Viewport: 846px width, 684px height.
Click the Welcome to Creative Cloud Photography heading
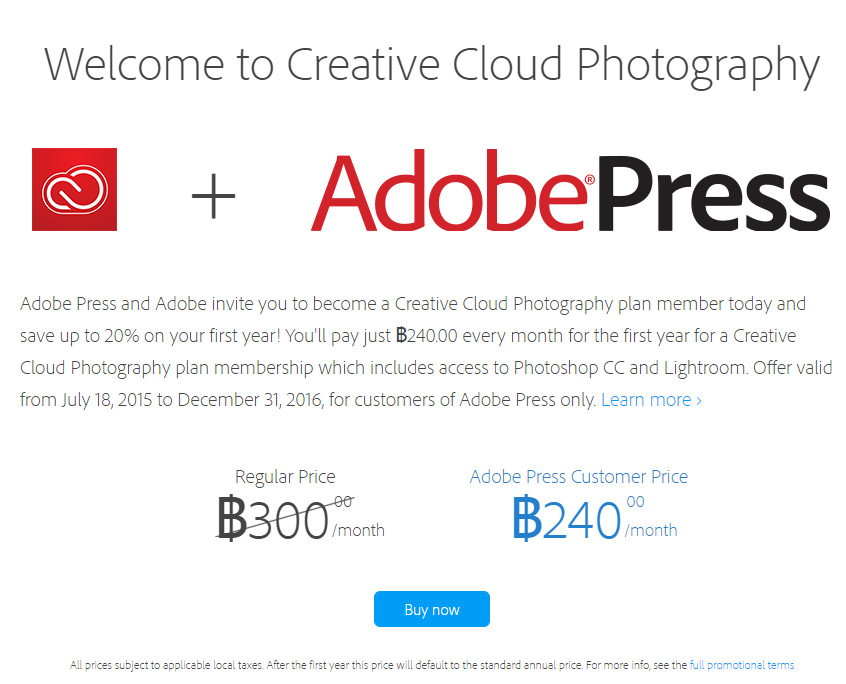[x=432, y=64]
